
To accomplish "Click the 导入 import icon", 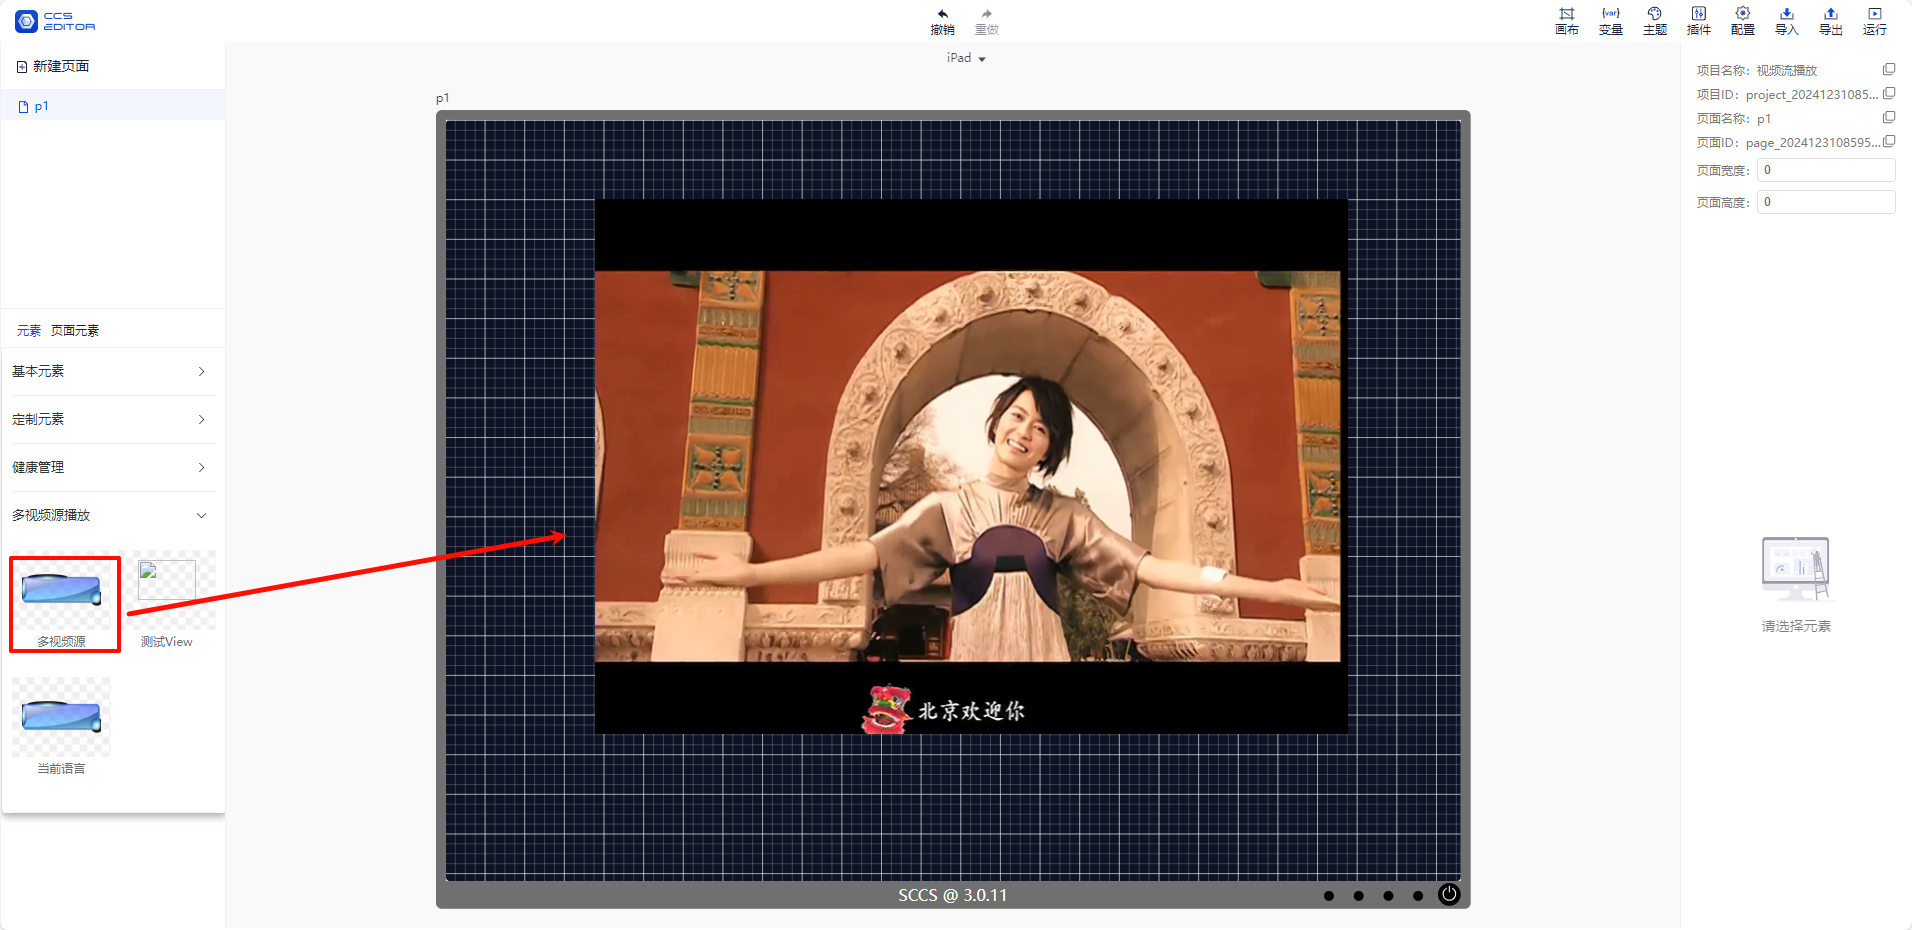I will [x=1786, y=21].
